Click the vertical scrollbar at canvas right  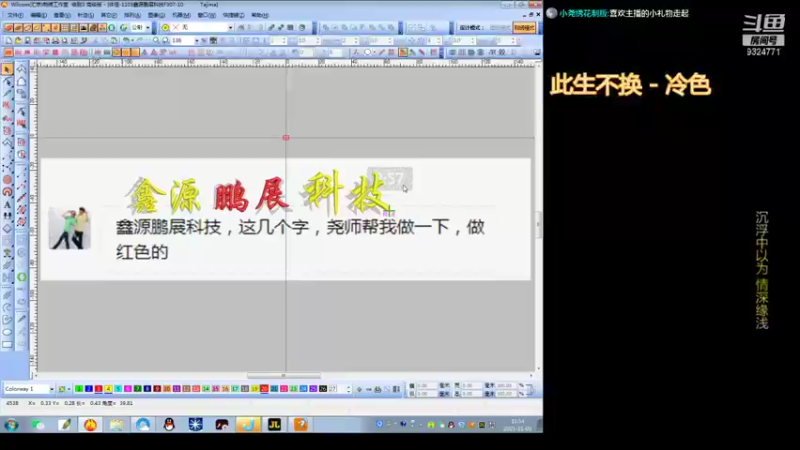tap(538, 224)
